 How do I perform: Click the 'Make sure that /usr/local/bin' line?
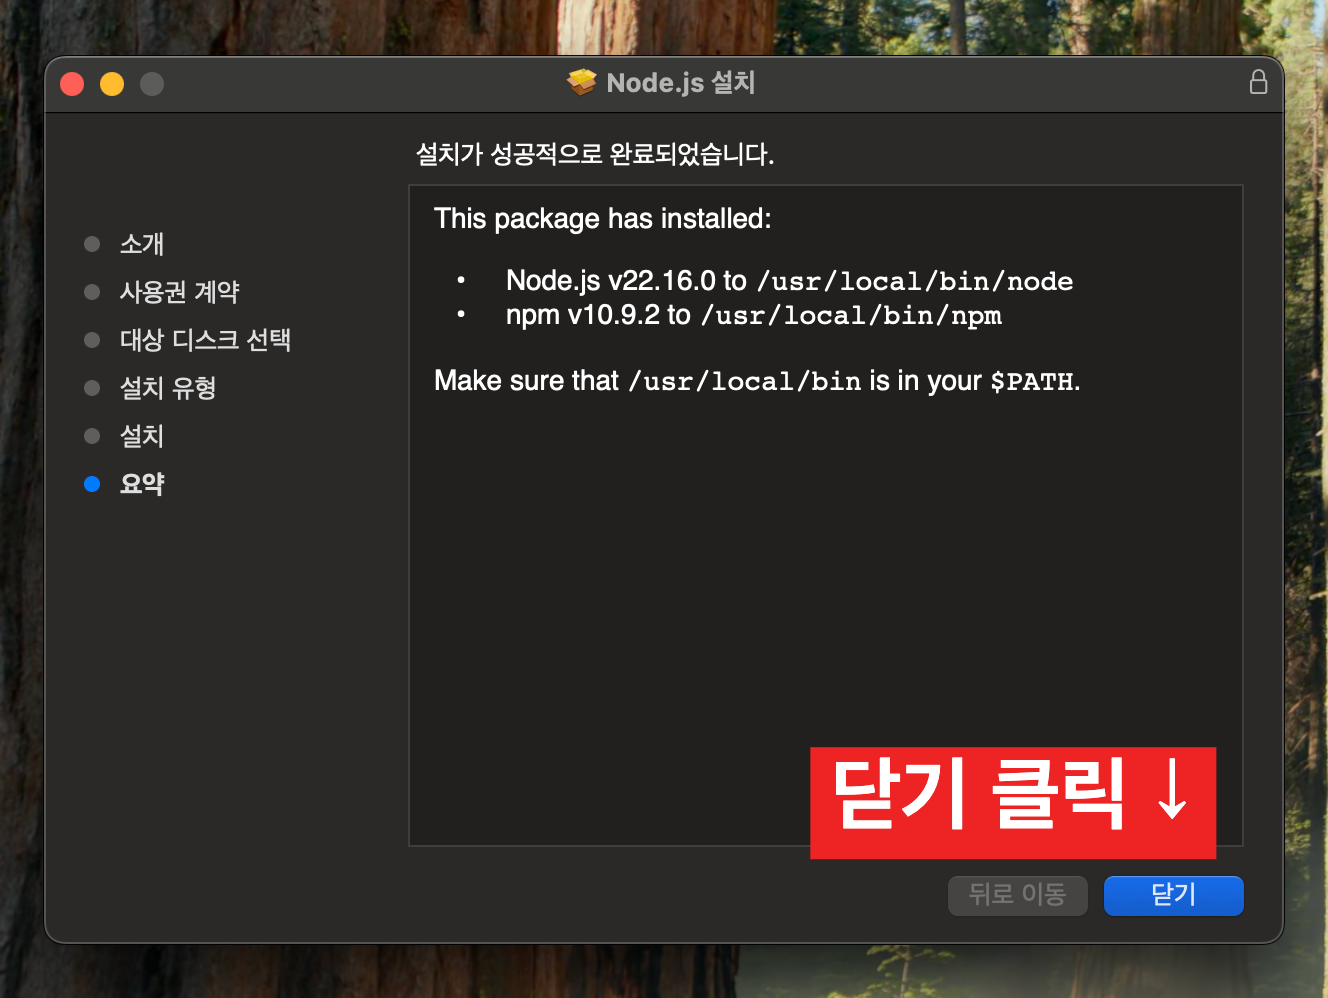tap(757, 381)
